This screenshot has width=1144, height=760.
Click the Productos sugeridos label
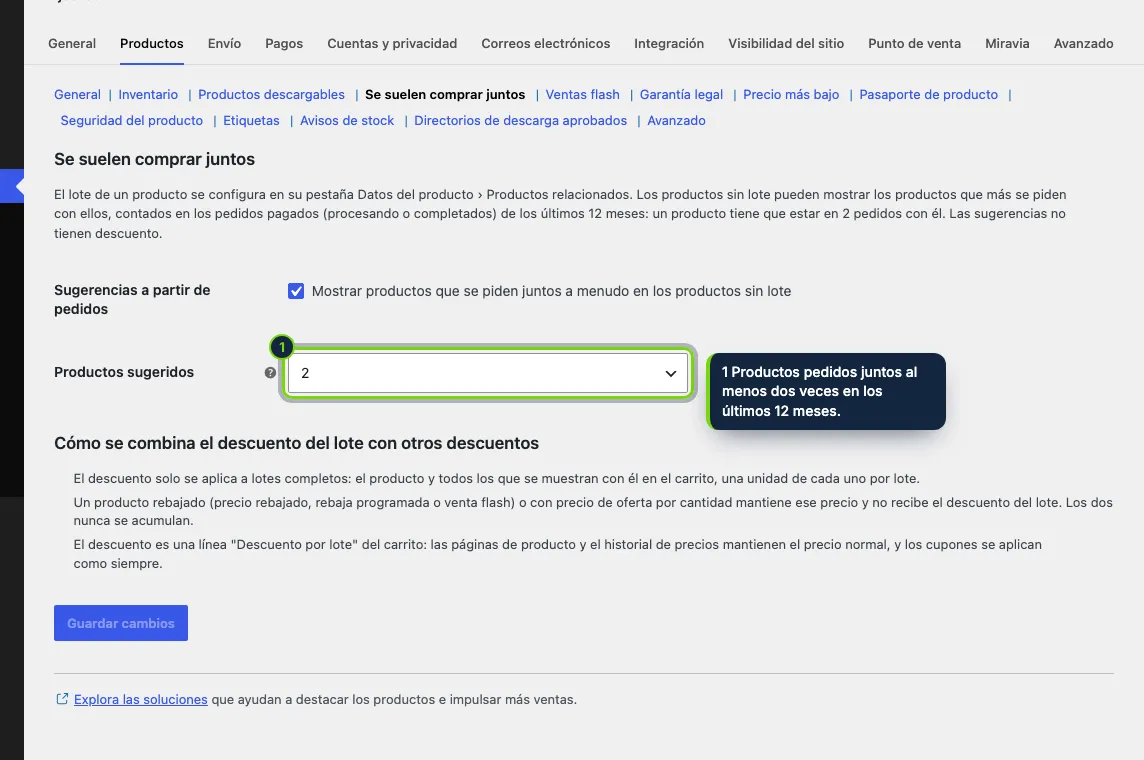(124, 372)
